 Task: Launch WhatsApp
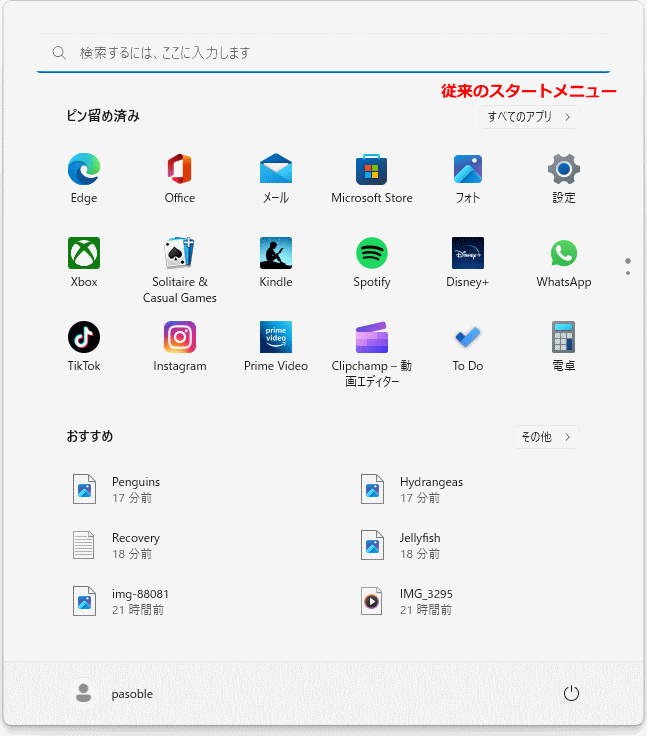point(563,262)
